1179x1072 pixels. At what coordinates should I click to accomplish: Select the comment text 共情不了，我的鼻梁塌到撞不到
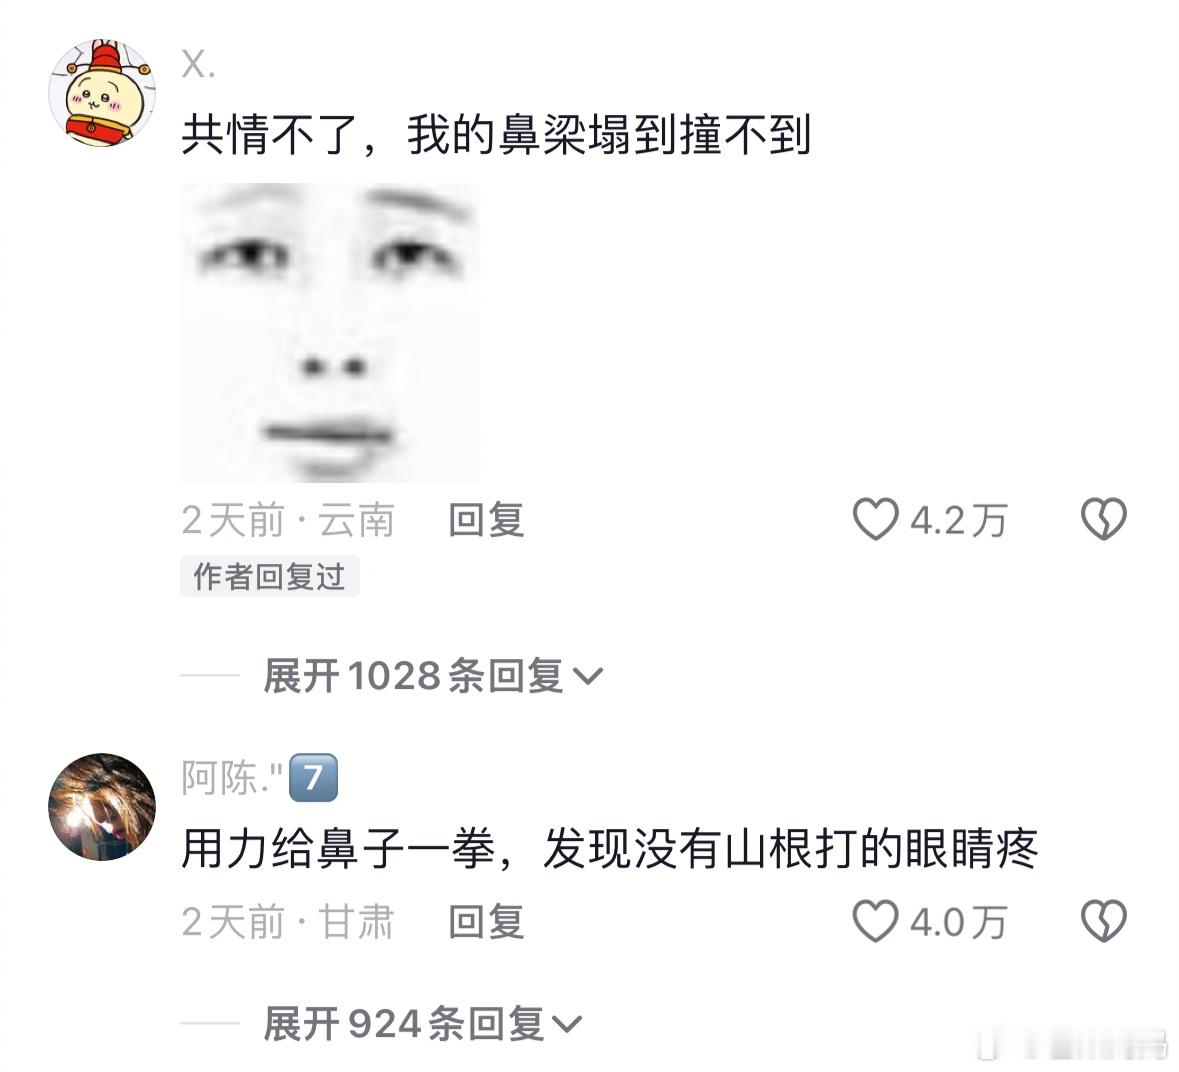click(x=496, y=135)
